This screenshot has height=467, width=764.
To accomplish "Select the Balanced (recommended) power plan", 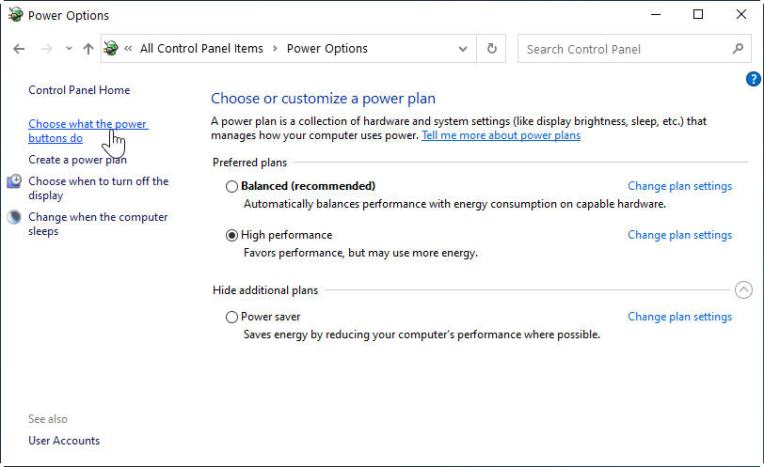I will 232,186.
